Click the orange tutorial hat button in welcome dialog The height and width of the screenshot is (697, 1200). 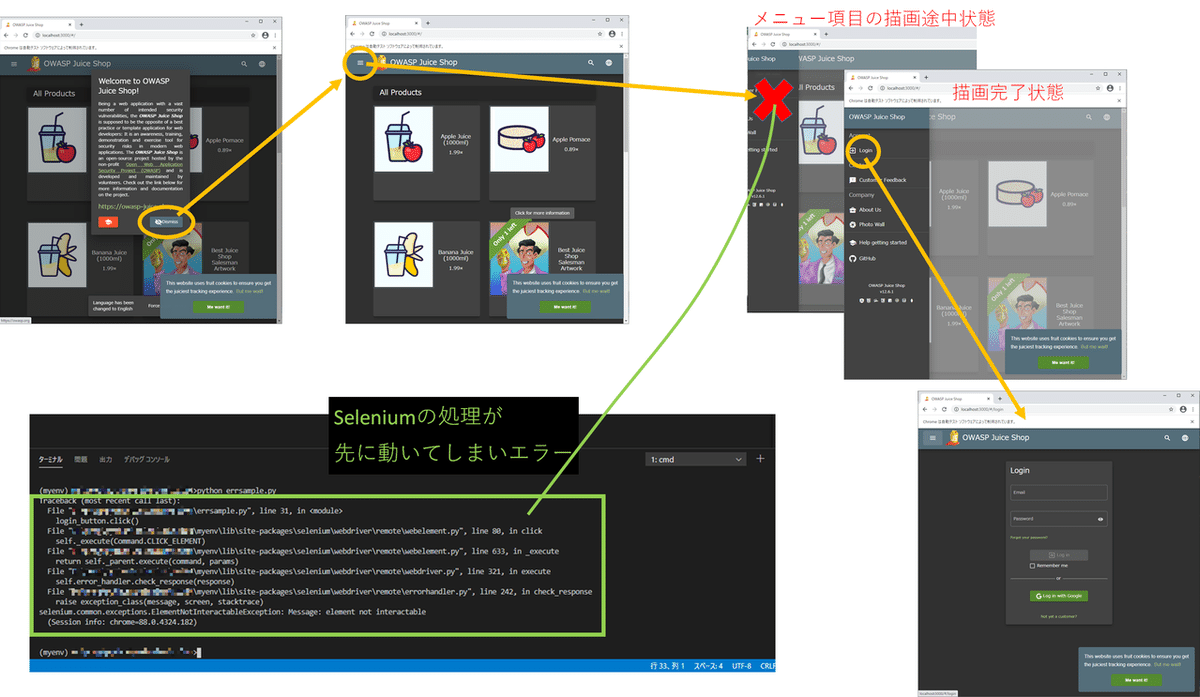[107, 221]
